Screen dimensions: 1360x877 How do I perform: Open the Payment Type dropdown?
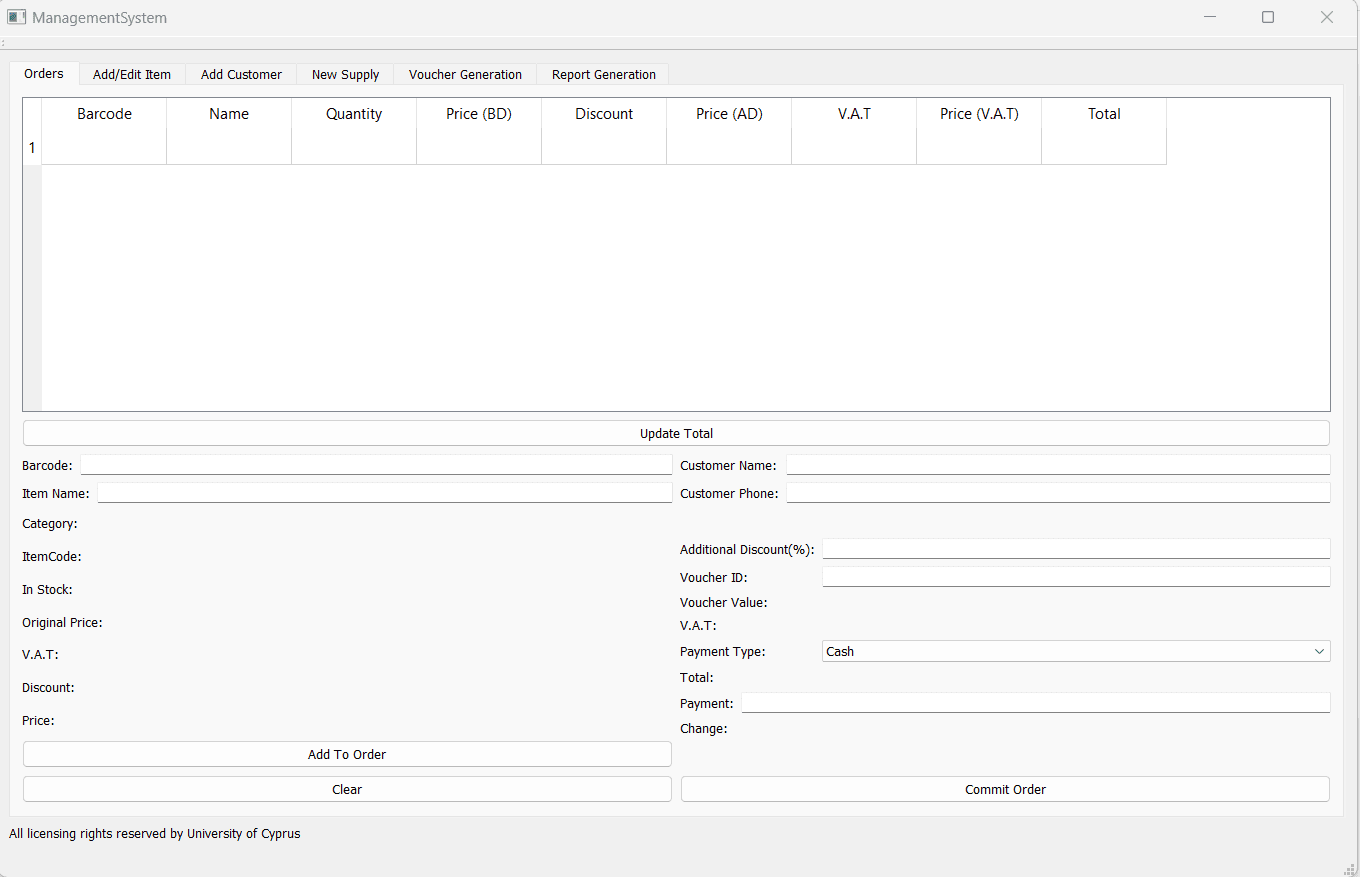(1075, 651)
